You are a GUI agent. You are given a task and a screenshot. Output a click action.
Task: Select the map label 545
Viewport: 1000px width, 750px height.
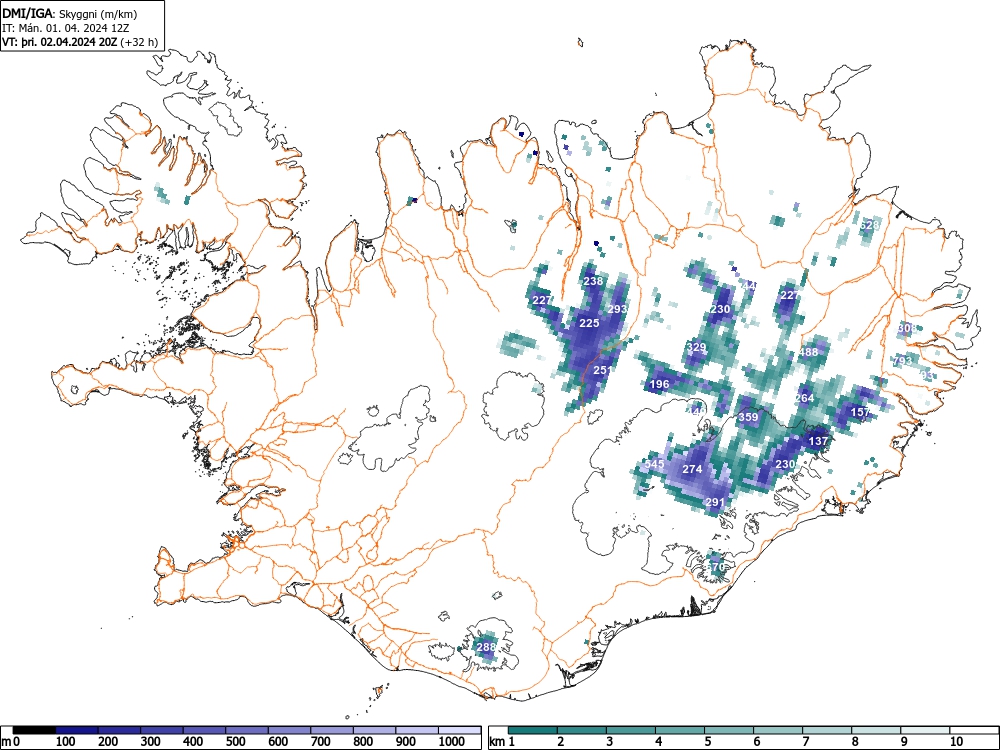click(654, 464)
